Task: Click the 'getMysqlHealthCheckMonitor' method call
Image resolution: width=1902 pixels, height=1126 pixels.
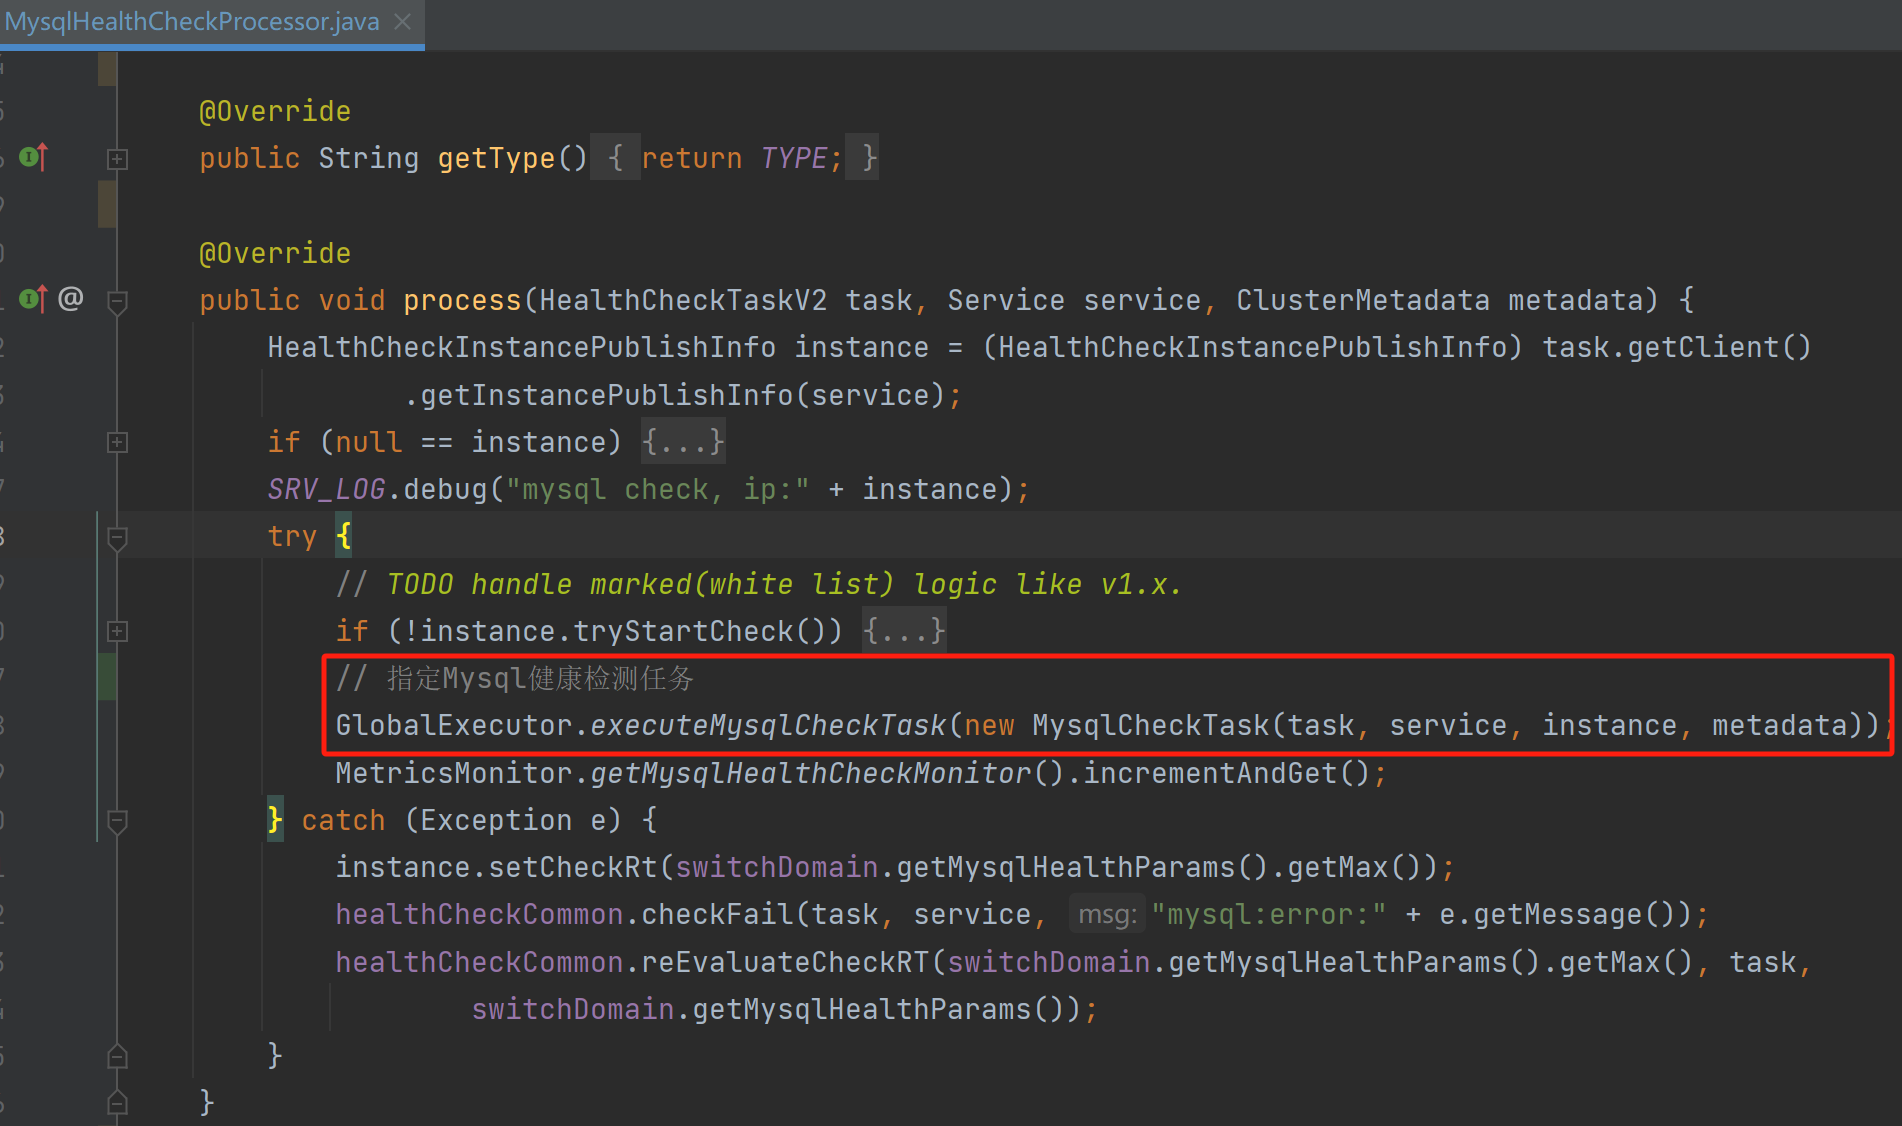Action: point(810,773)
